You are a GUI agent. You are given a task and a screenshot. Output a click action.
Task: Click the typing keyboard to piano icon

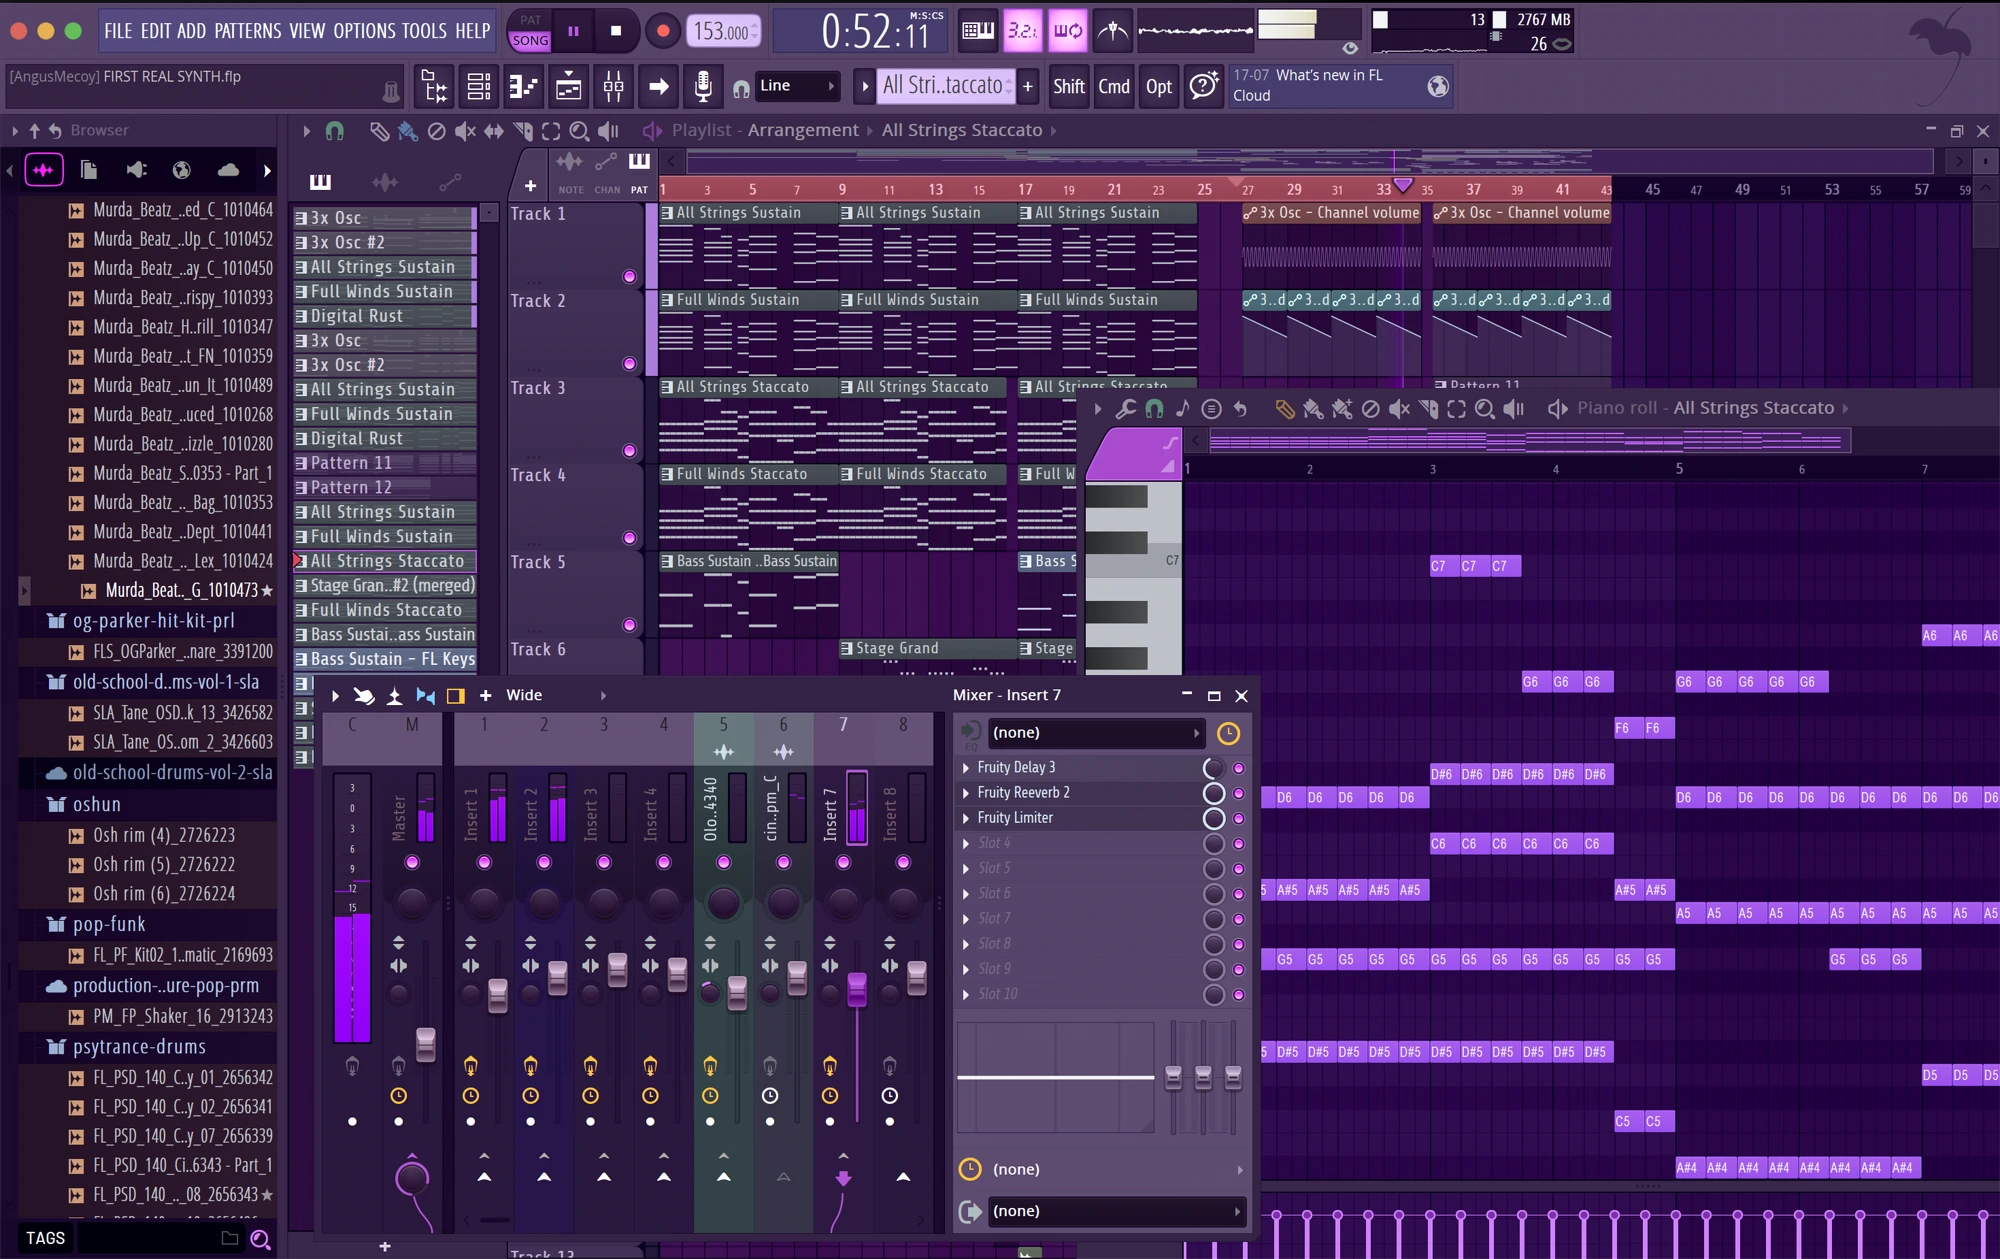[977, 31]
